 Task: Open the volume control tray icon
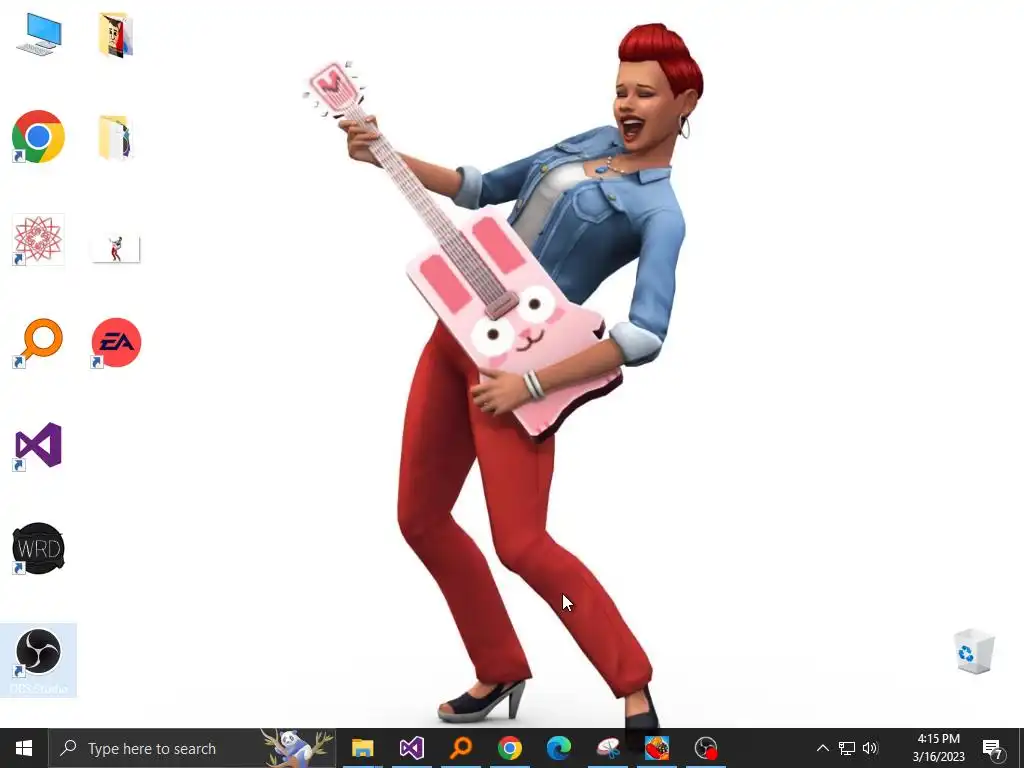871,748
